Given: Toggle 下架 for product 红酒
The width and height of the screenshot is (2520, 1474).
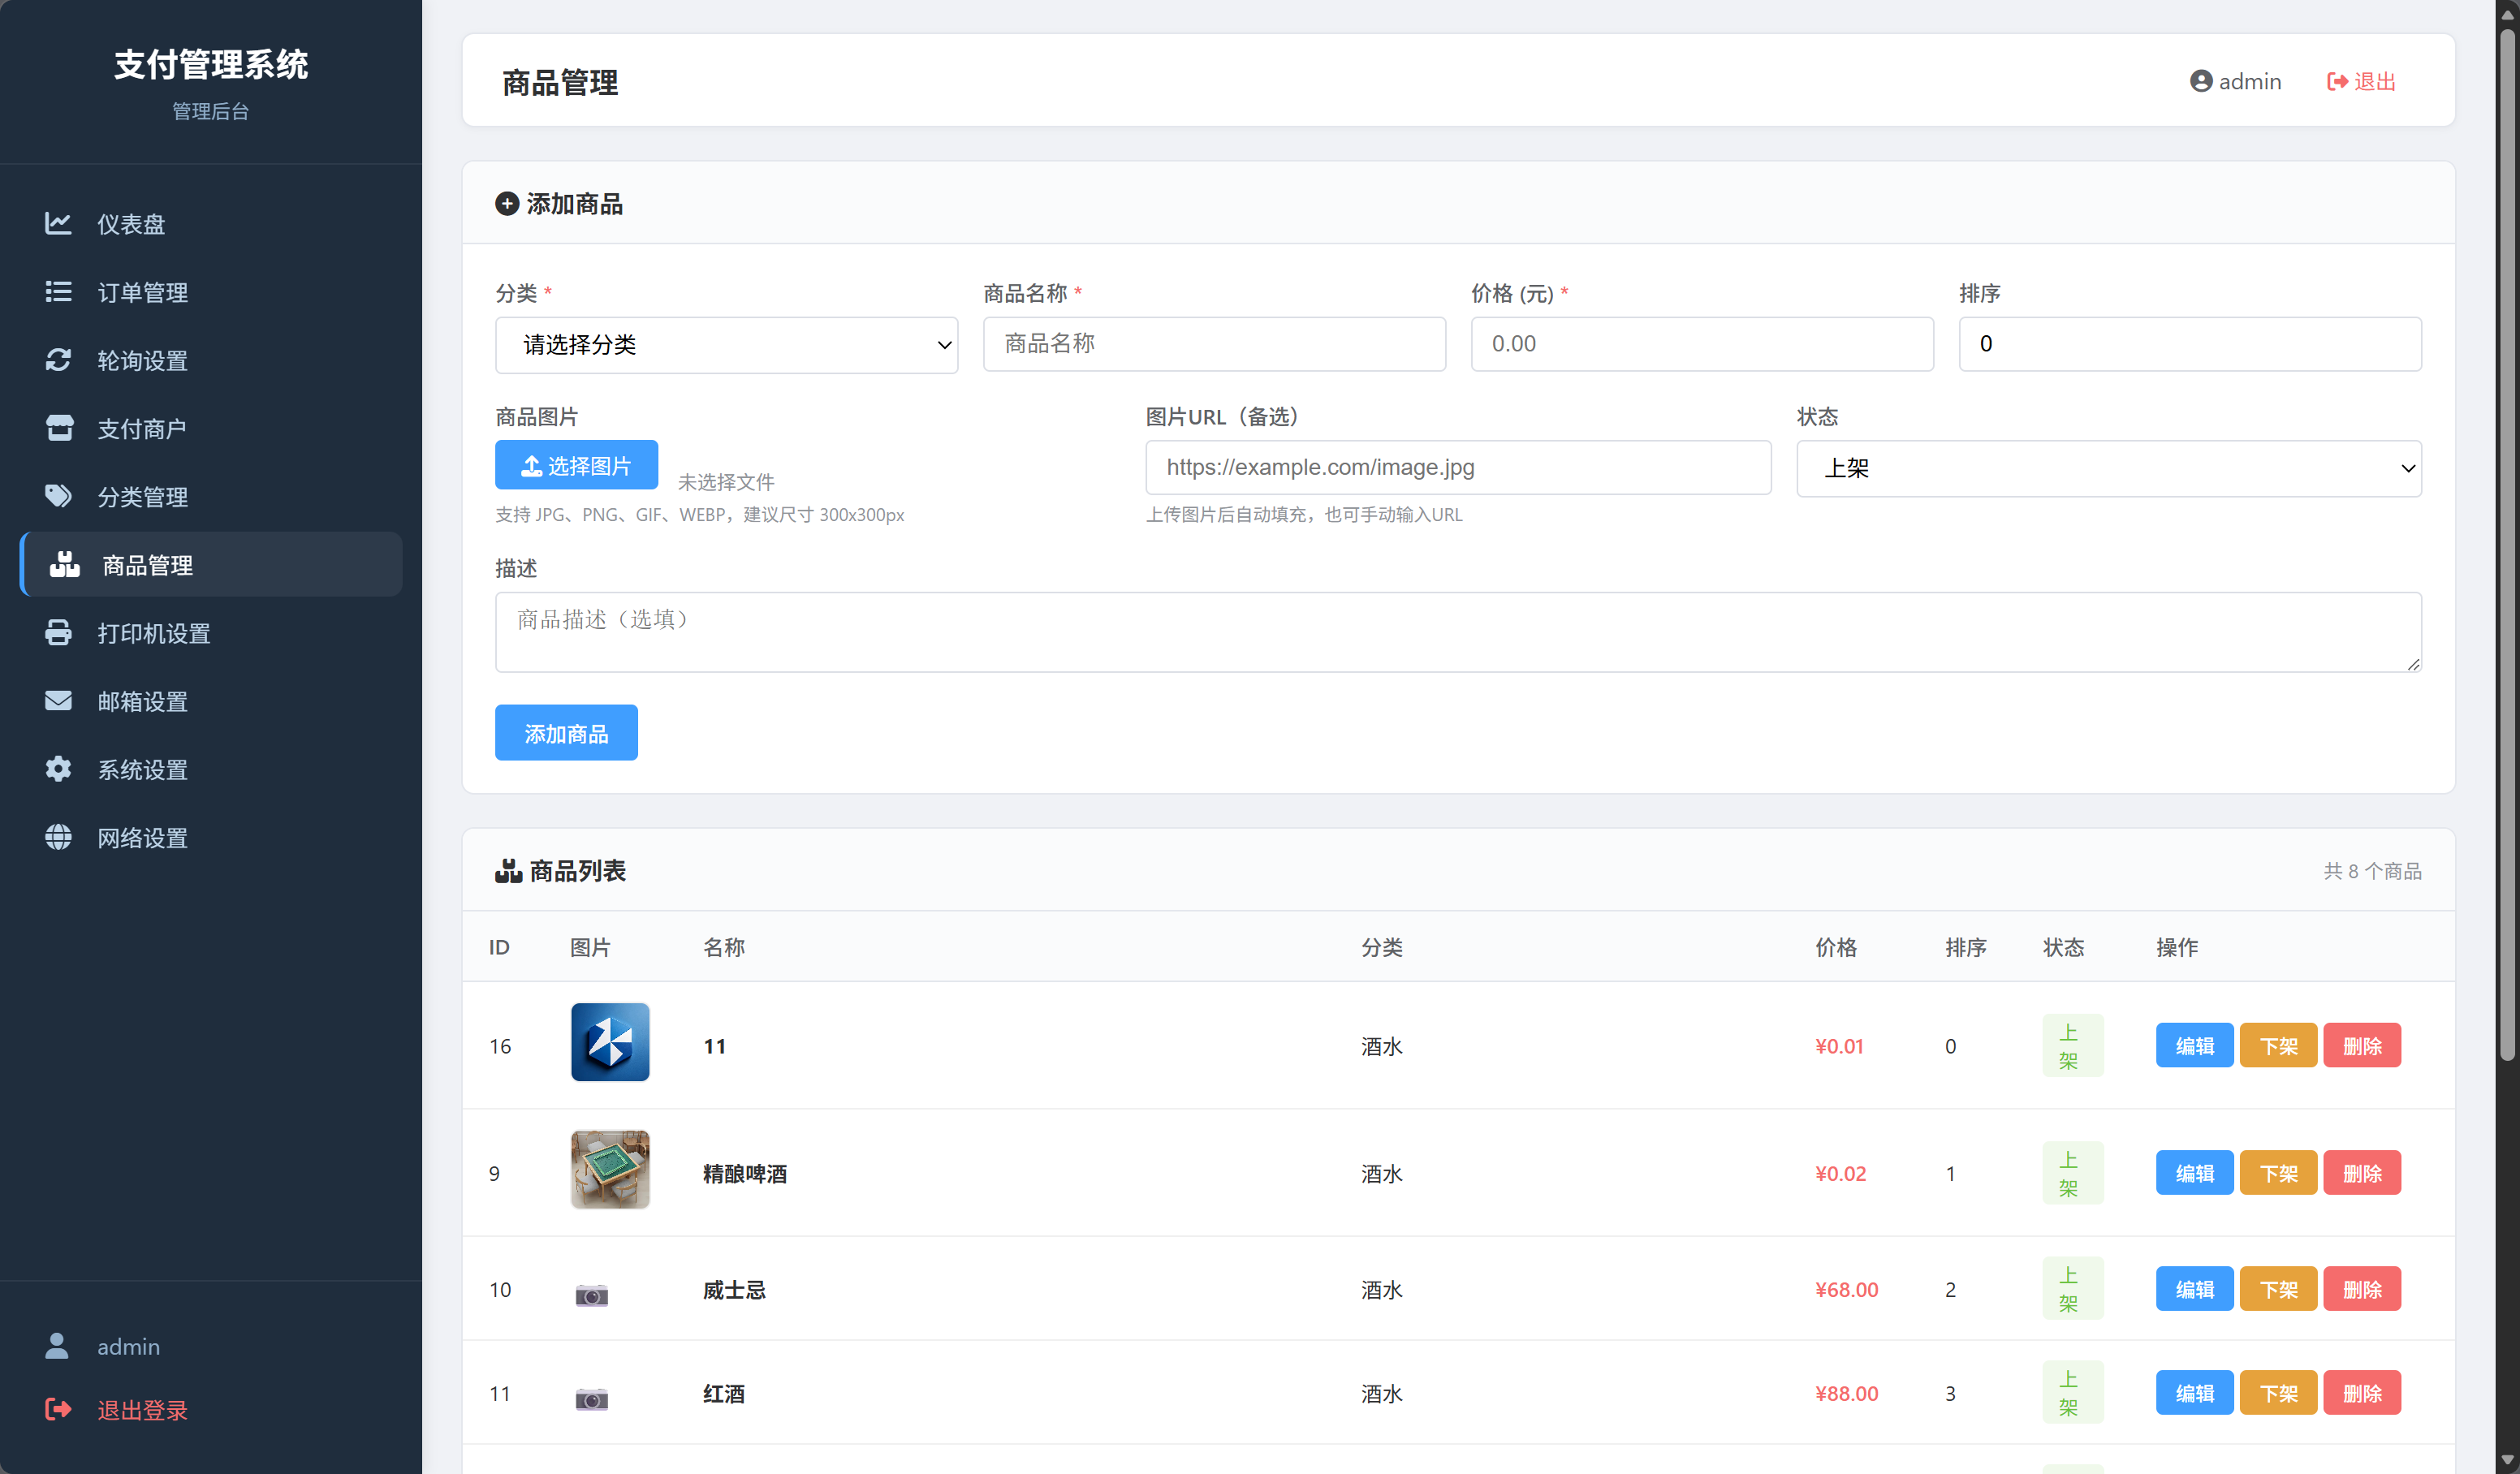Looking at the screenshot, I should (2278, 1392).
